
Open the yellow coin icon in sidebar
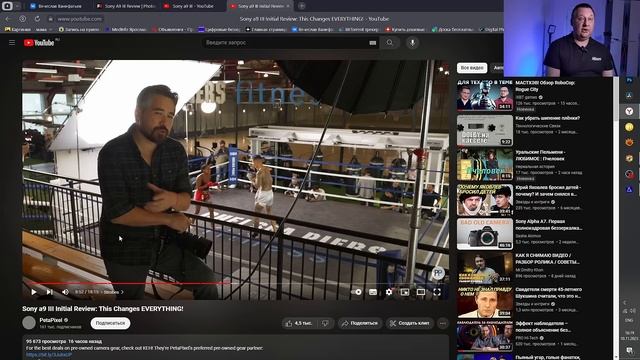click(629, 127)
